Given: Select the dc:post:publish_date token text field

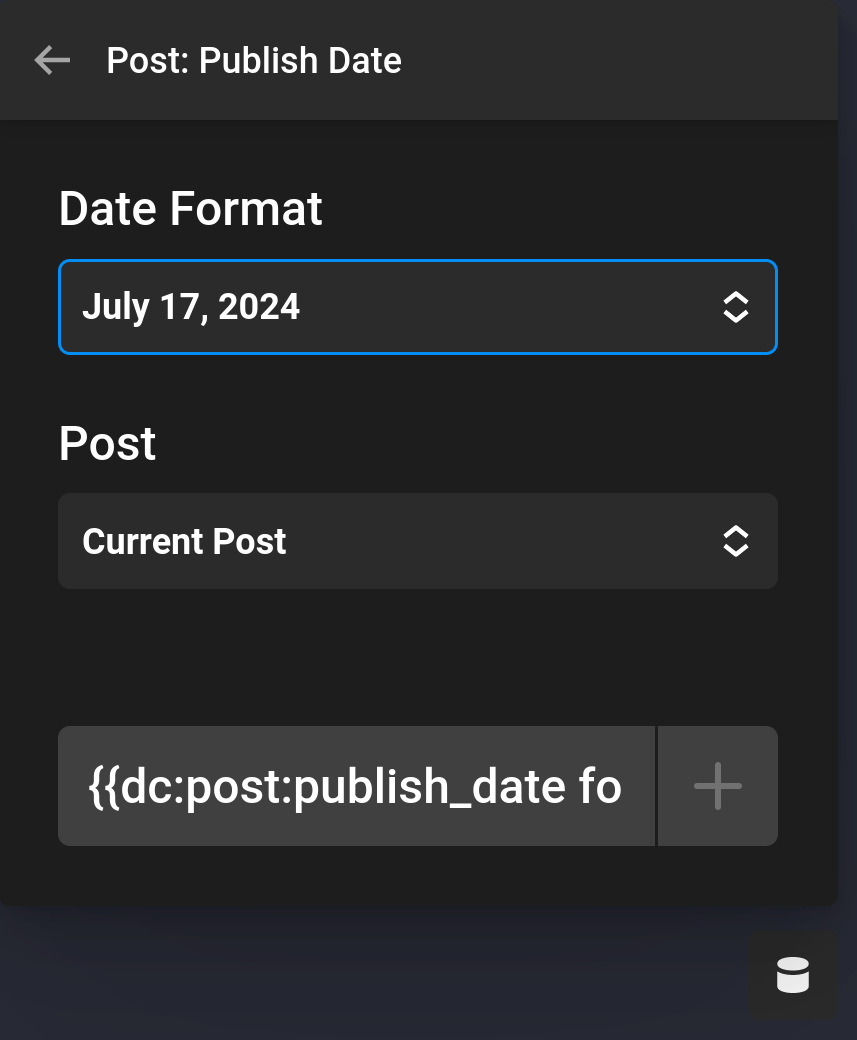Looking at the screenshot, I should click(x=356, y=786).
